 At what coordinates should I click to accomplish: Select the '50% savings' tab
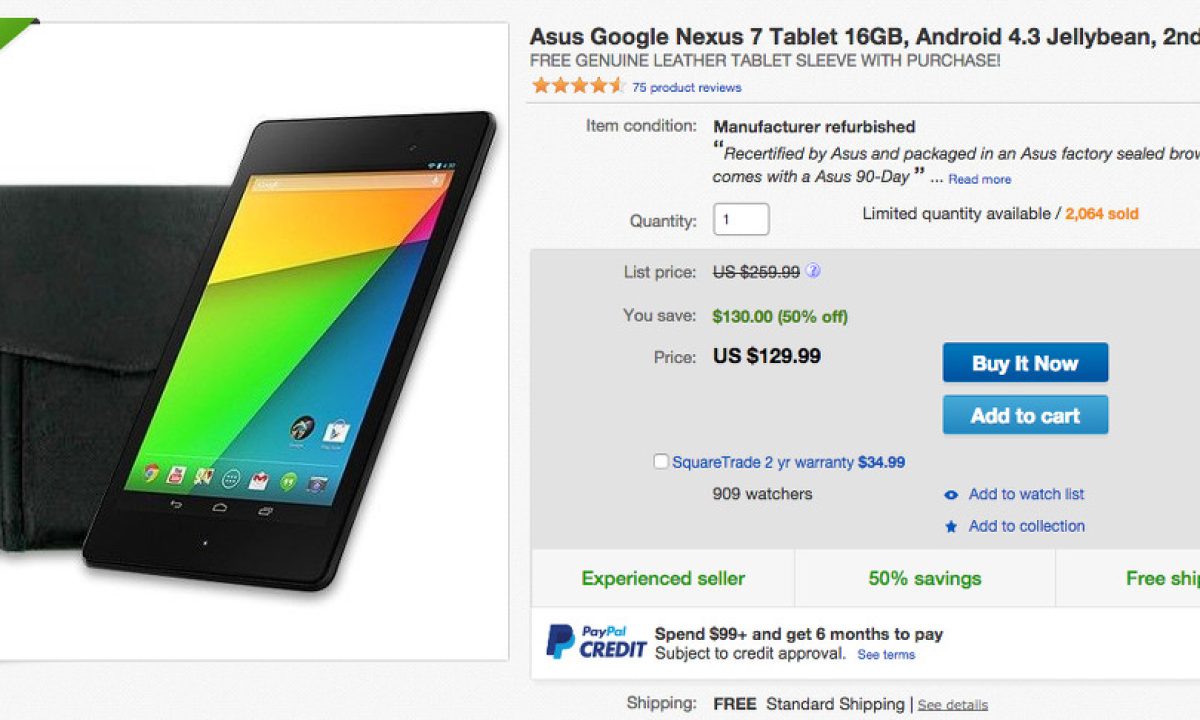(925, 578)
